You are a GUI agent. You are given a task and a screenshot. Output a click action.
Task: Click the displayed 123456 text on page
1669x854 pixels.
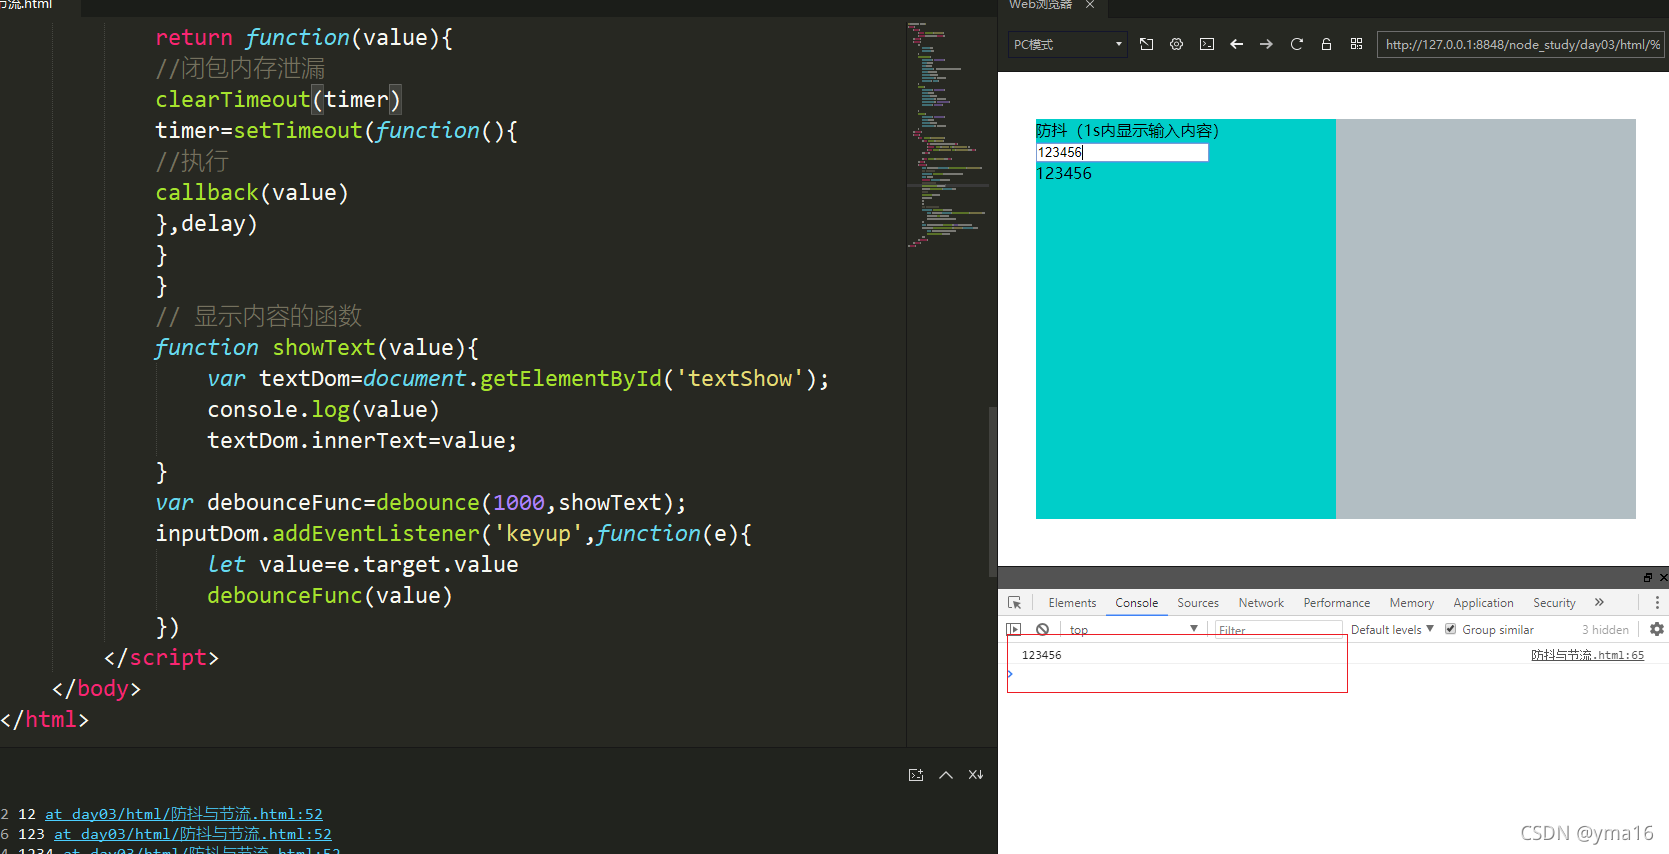click(x=1064, y=173)
